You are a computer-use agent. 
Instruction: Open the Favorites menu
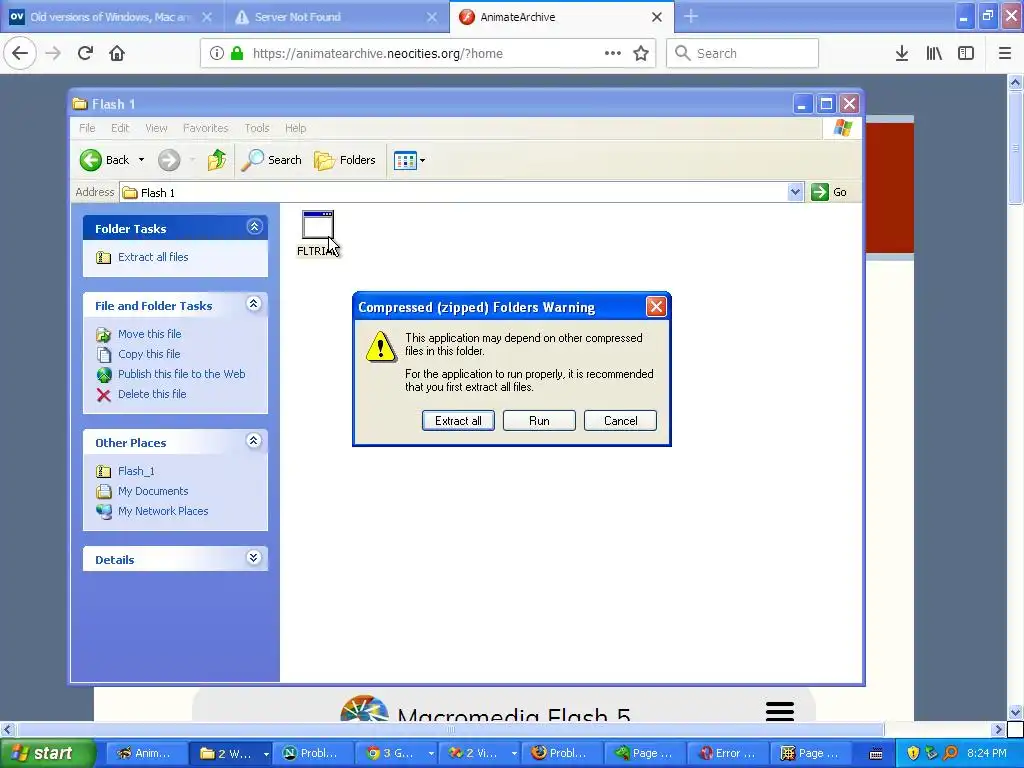[x=205, y=128]
